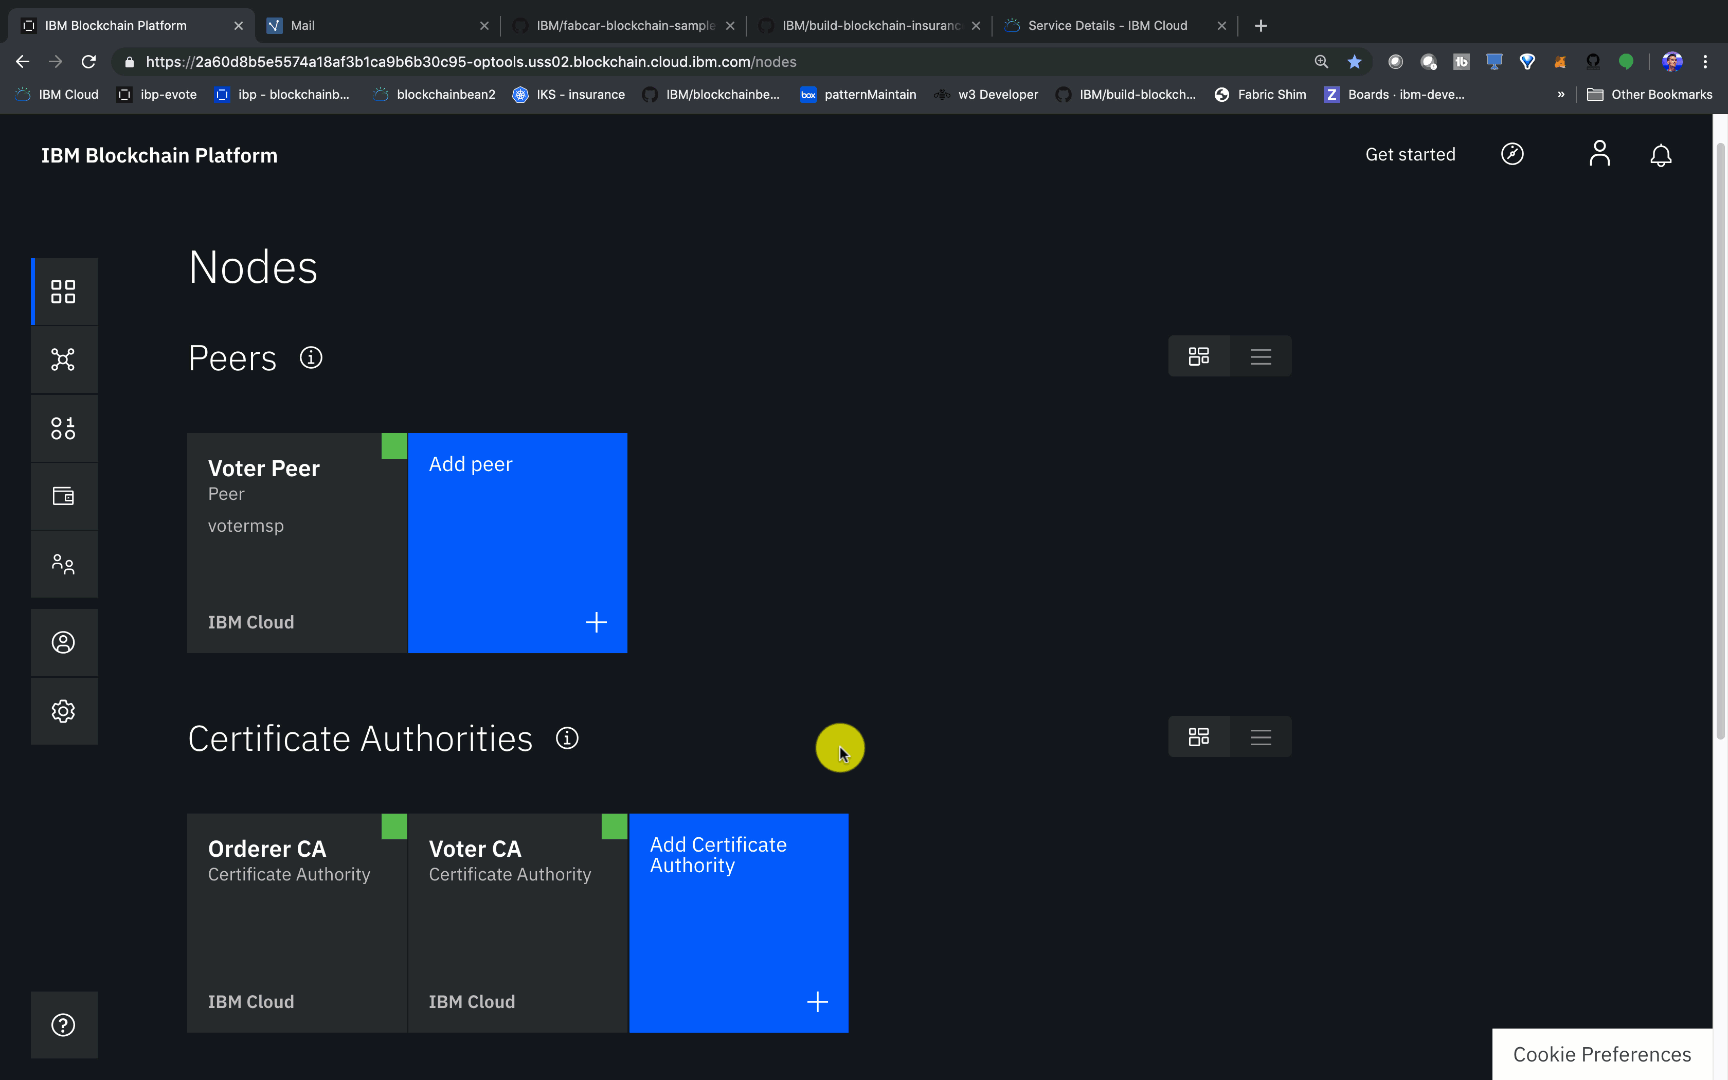1728x1080 pixels.
Task: Open the Orderer CA tile
Action: pos(297,923)
